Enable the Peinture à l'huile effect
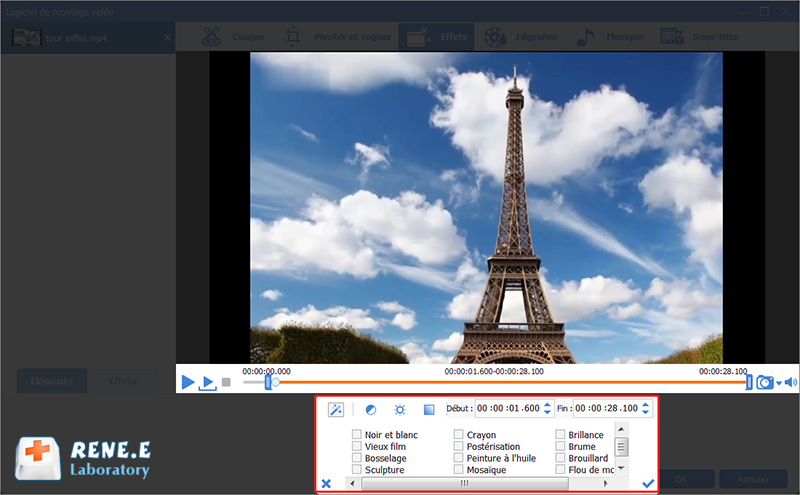 coord(458,458)
